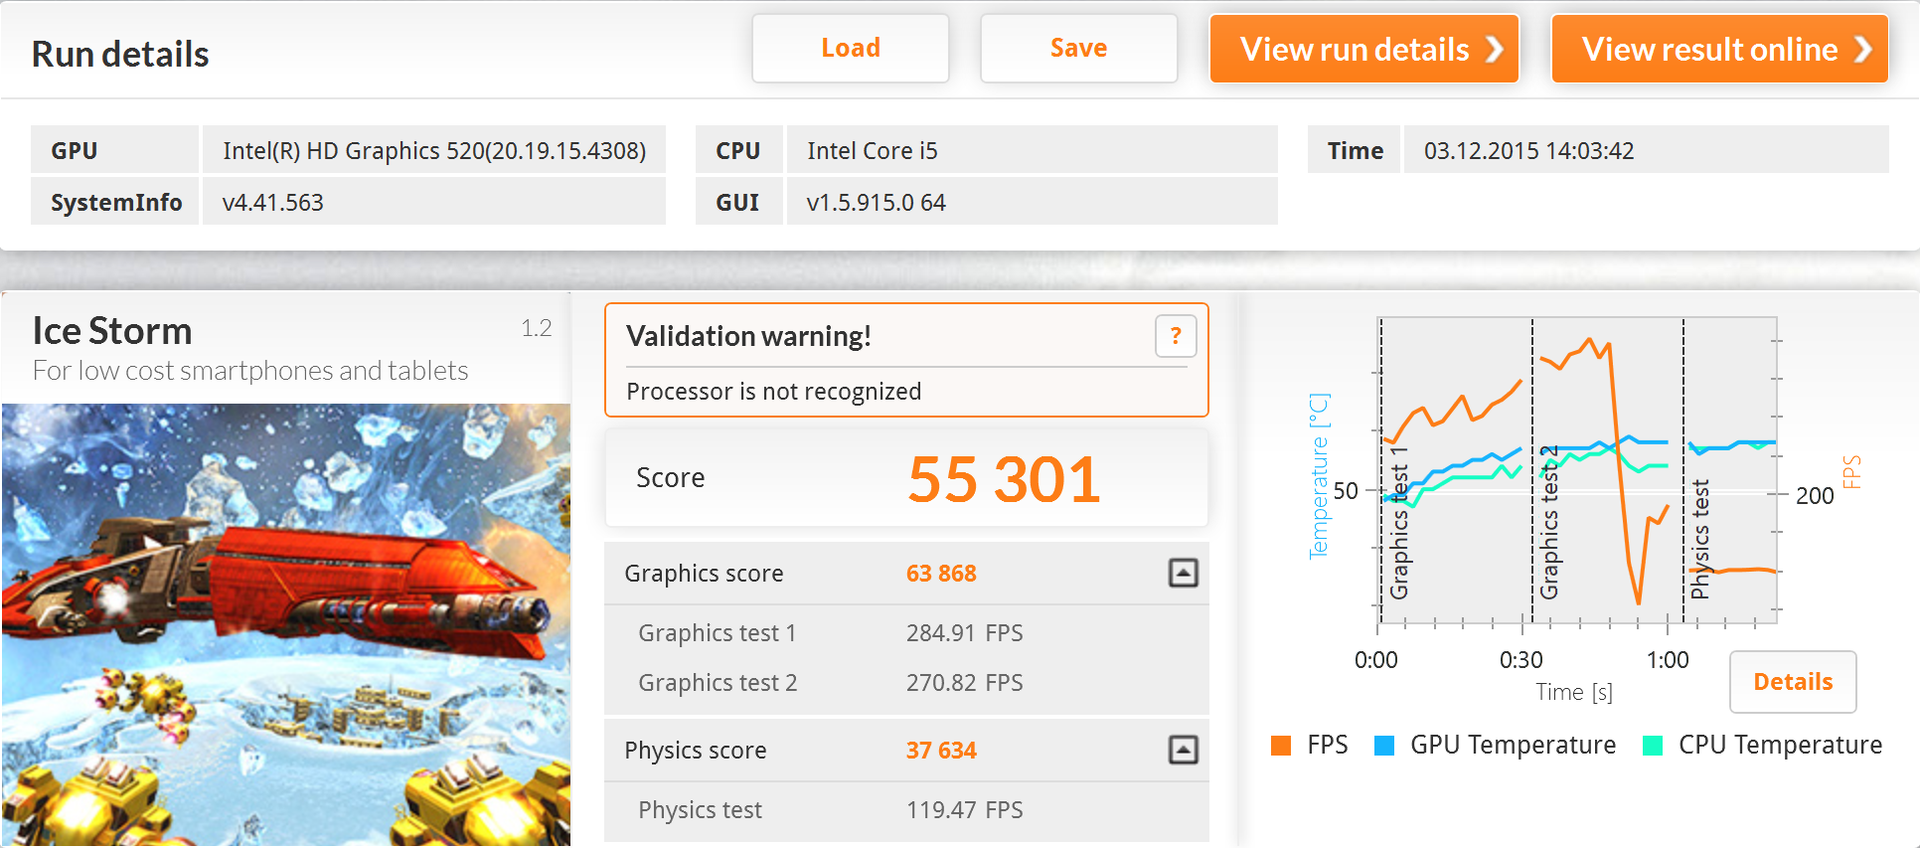
Task: Select SystemInfo version v4.41.563
Action: click(x=273, y=203)
